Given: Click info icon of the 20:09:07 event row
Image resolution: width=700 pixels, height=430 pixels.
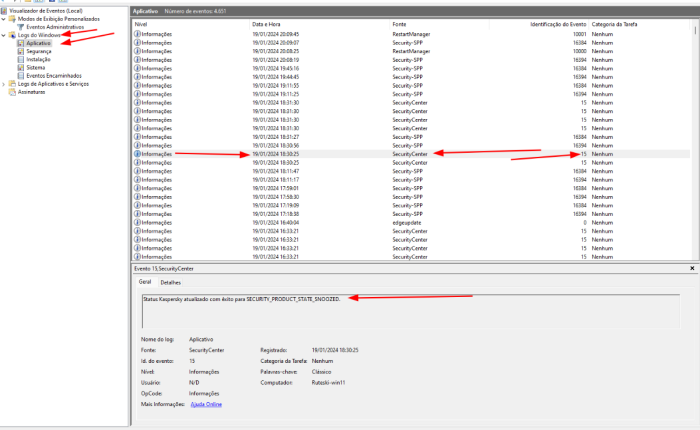Looking at the screenshot, I should click(138, 43).
